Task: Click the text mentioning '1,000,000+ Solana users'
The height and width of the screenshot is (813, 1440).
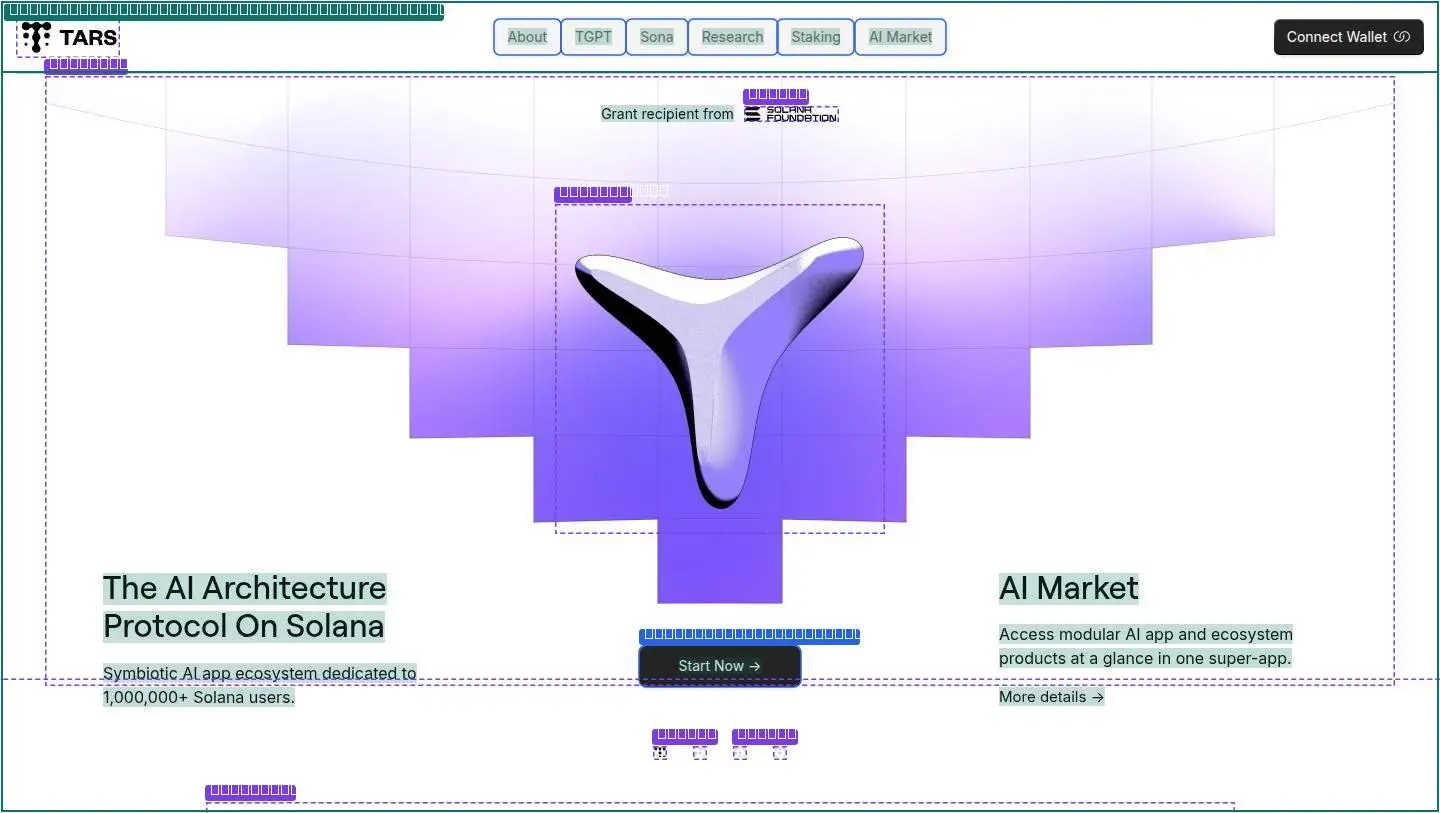Action: 260,686
